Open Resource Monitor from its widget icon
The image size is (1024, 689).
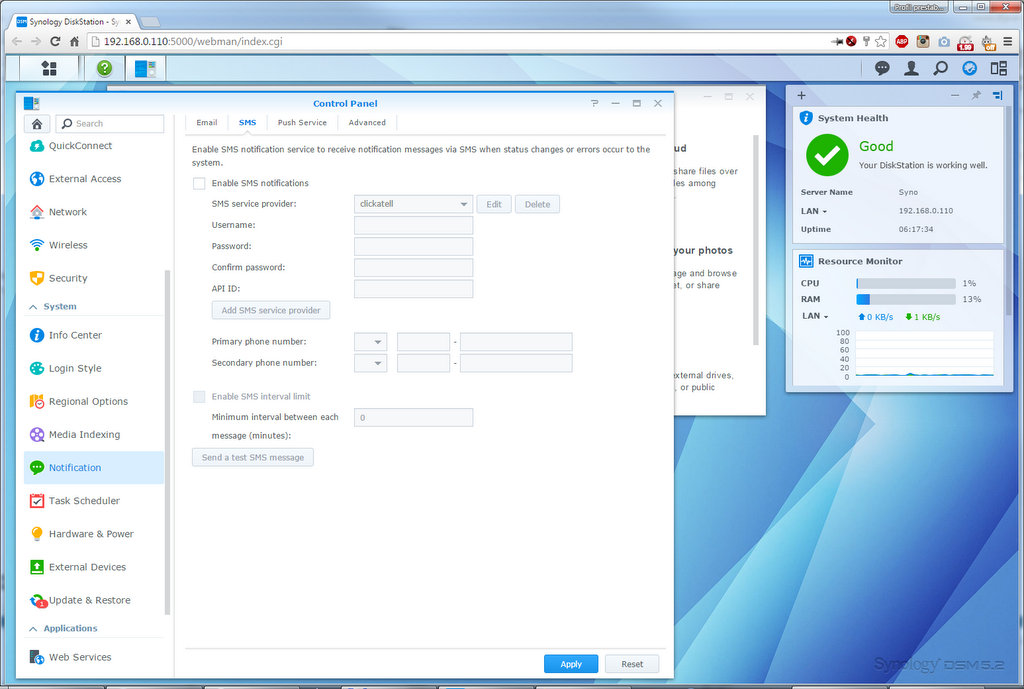point(806,261)
